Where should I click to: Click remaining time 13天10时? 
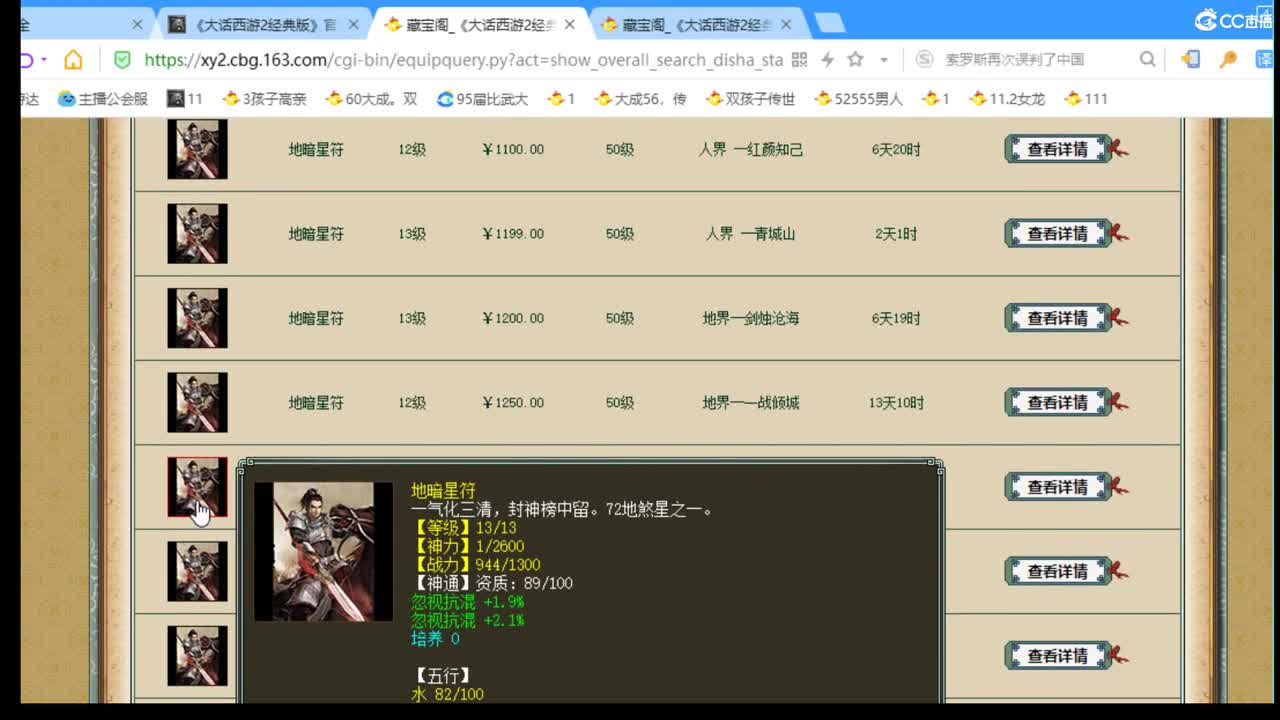click(x=896, y=402)
